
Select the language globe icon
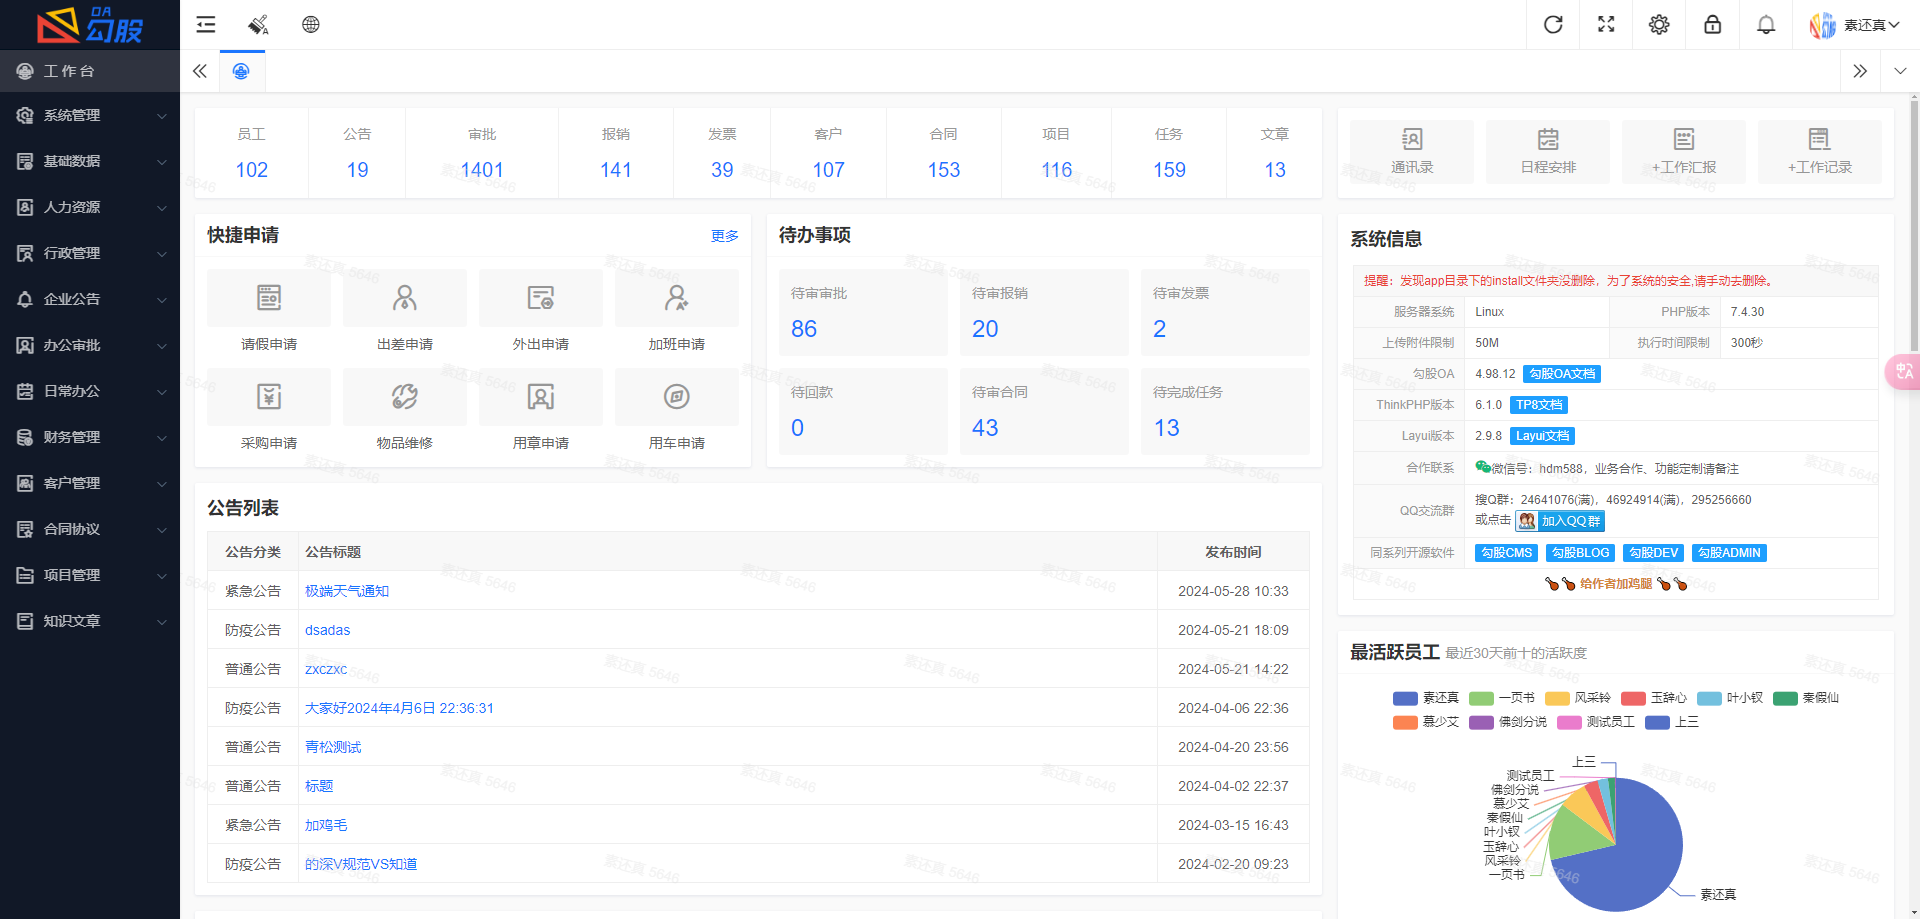pos(310,24)
